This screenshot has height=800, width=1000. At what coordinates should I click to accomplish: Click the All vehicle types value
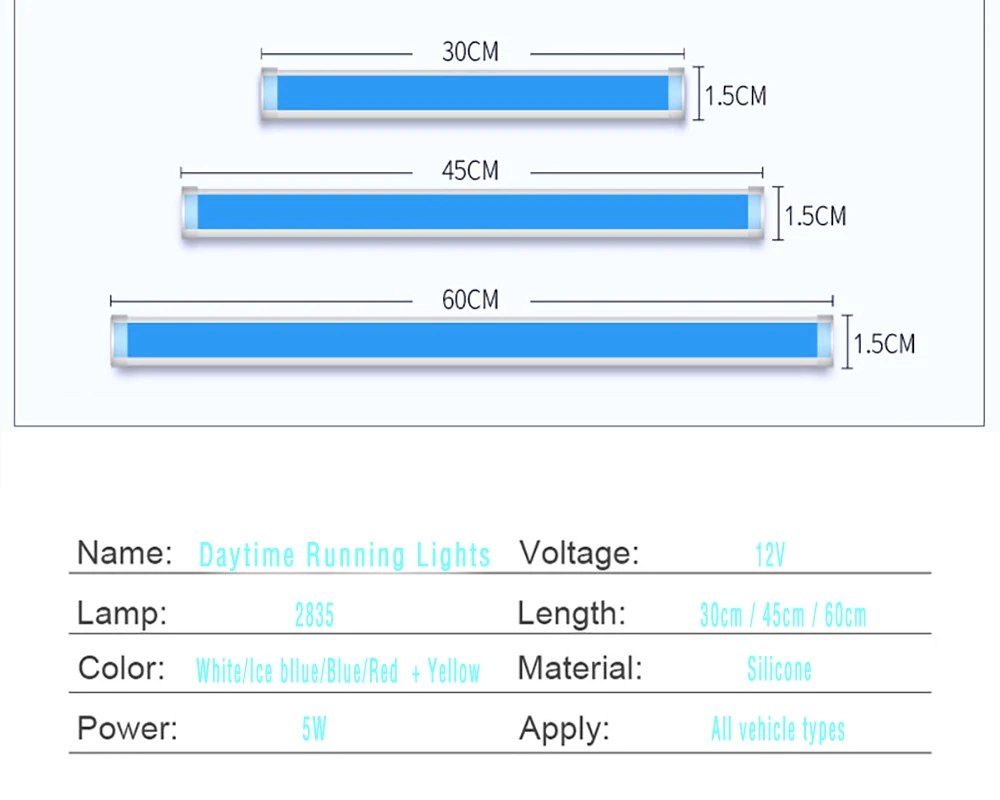778,729
